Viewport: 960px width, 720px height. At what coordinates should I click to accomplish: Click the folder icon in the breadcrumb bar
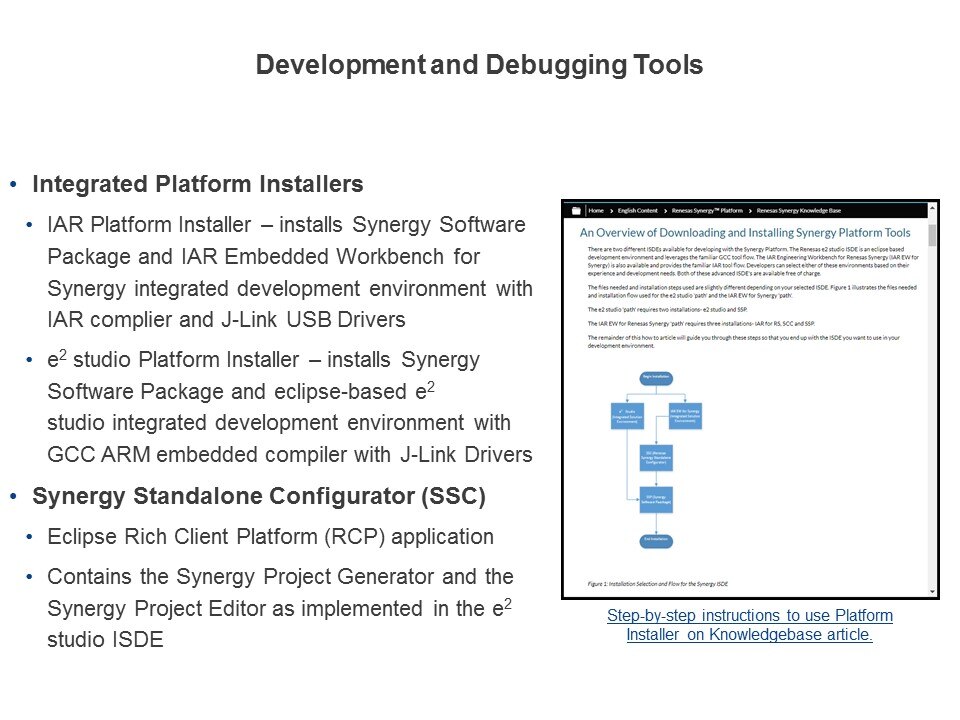click(575, 211)
